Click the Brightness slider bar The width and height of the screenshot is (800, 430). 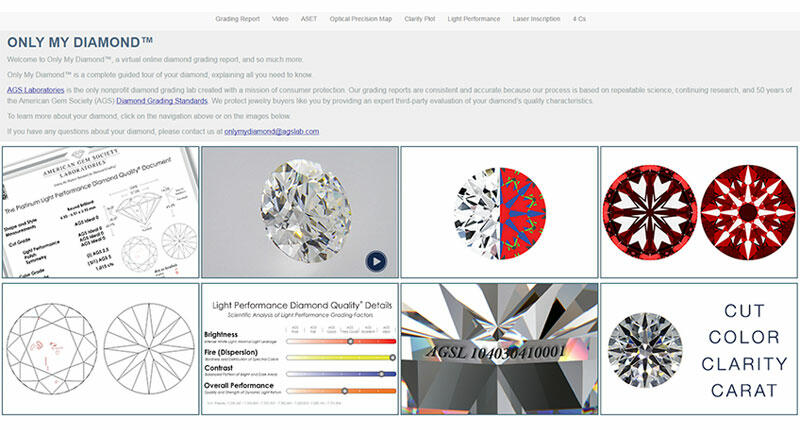pos(342,340)
